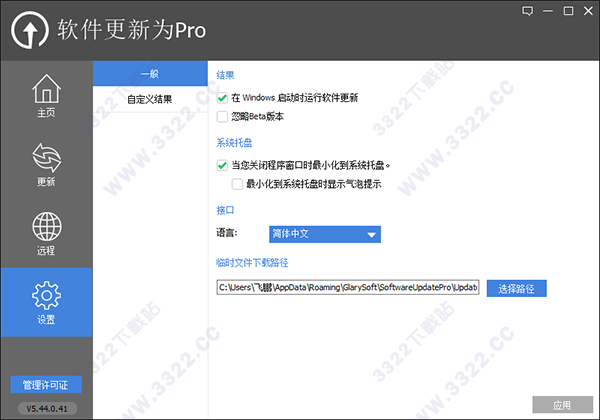Click the 选择路径 choose path button
Viewport: 600px width, 420px height.
[517, 288]
